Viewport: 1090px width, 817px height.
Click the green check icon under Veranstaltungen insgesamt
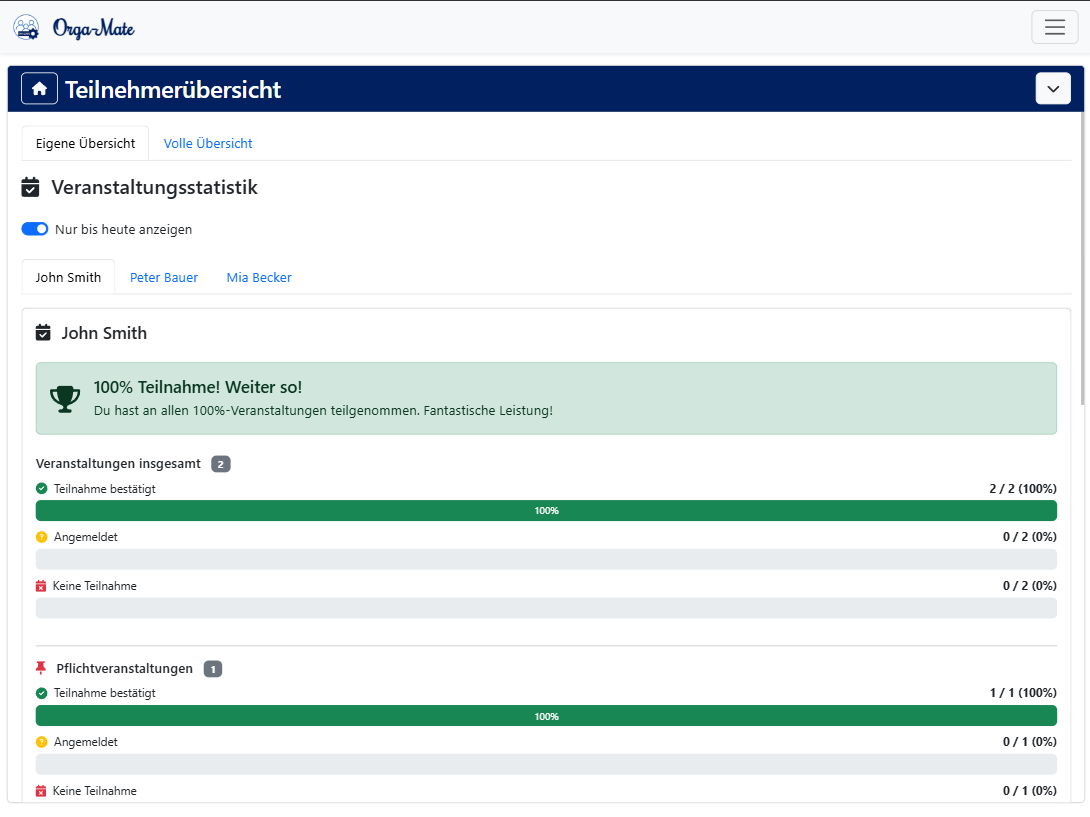(42, 489)
